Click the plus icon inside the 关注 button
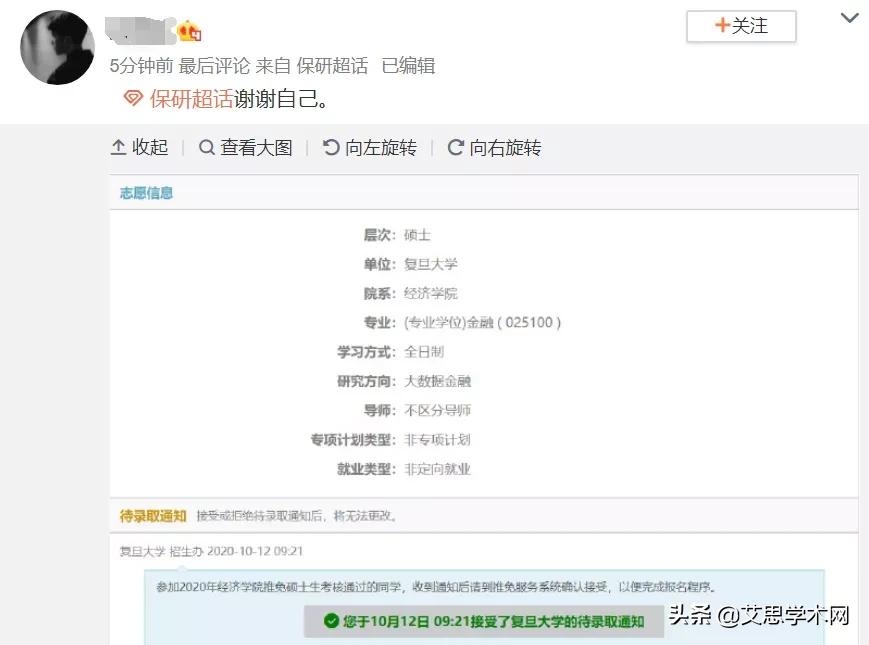Image resolution: width=869 pixels, height=645 pixels. (x=722, y=27)
